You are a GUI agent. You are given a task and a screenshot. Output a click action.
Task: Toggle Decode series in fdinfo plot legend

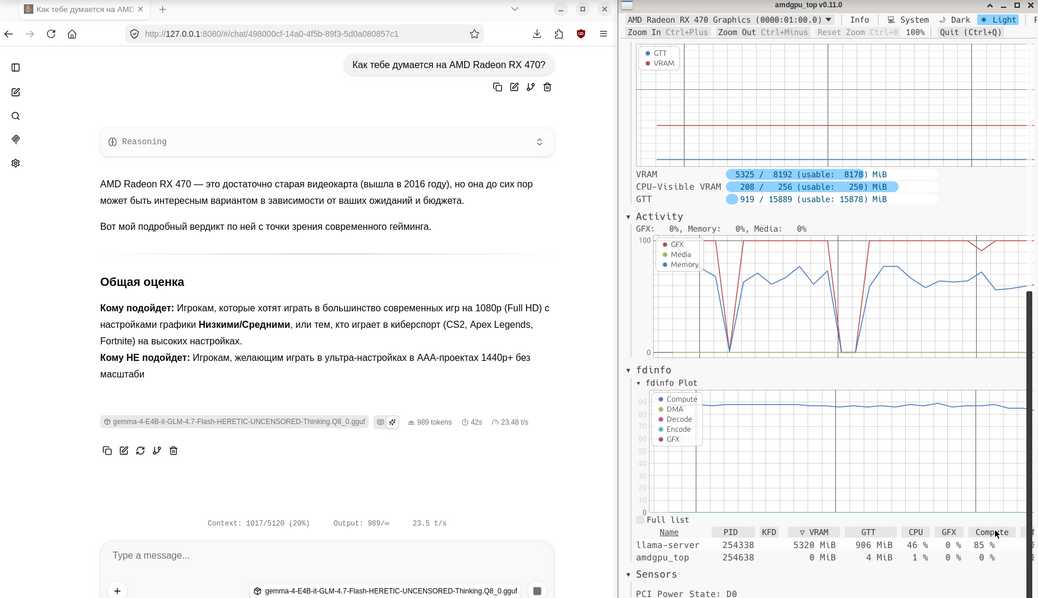pos(675,419)
